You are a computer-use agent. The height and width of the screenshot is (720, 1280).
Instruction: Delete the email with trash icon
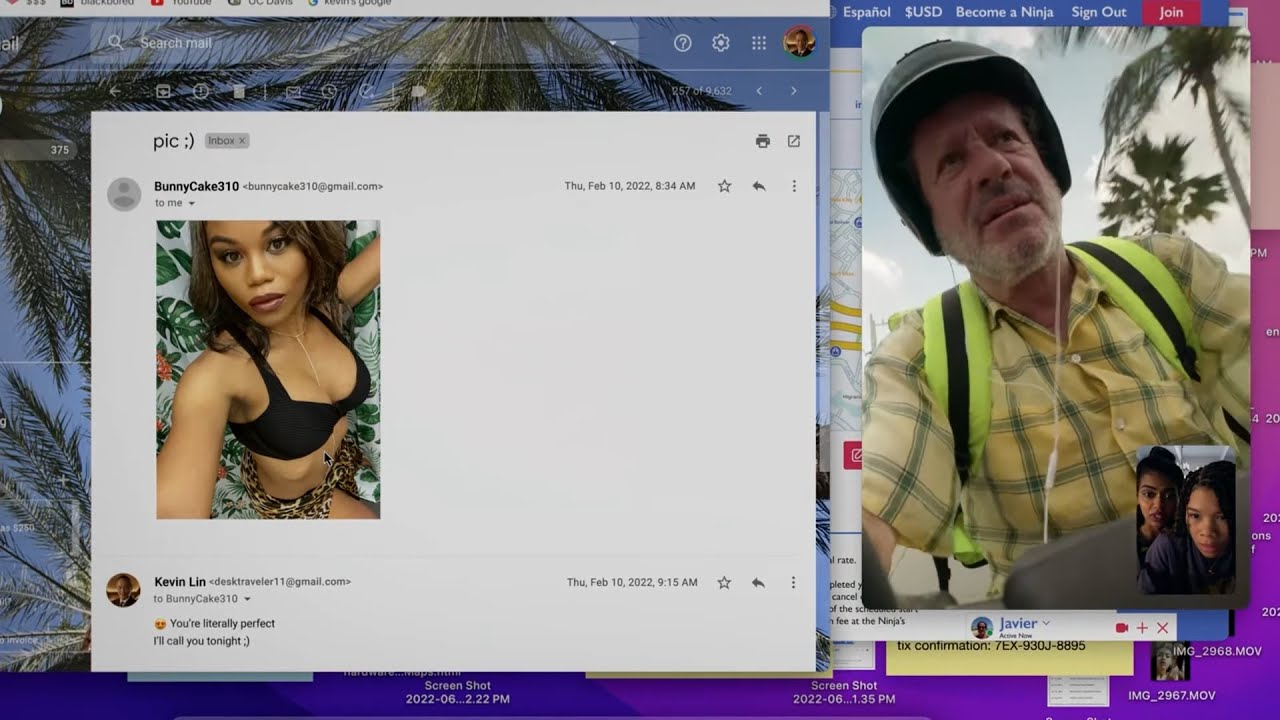(x=239, y=91)
